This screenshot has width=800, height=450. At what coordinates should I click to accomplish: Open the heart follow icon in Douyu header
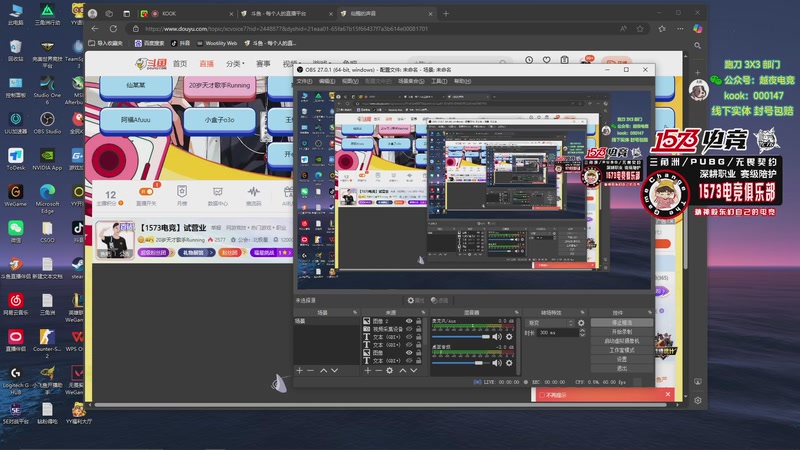546,60
